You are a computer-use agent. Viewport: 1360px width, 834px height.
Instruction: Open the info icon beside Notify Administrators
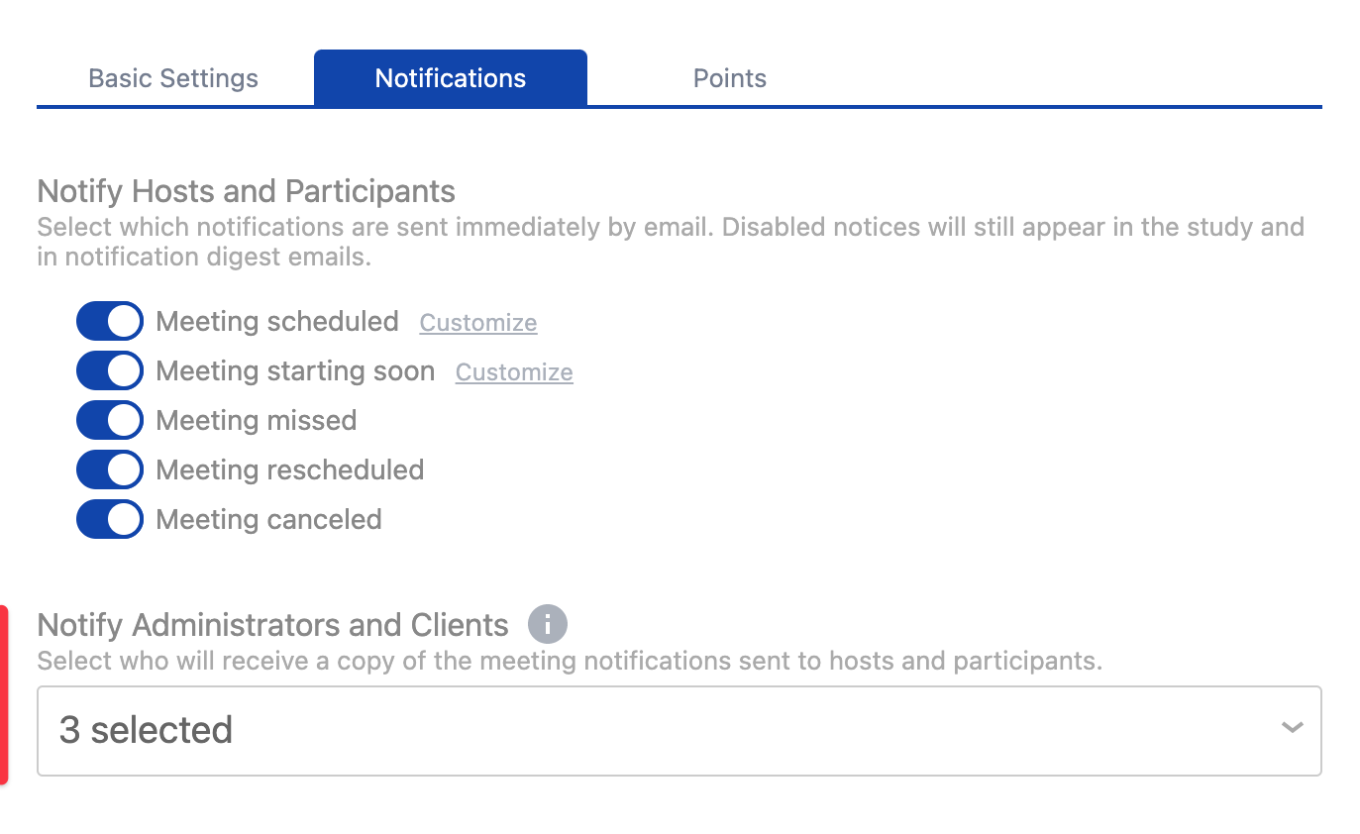pos(548,625)
